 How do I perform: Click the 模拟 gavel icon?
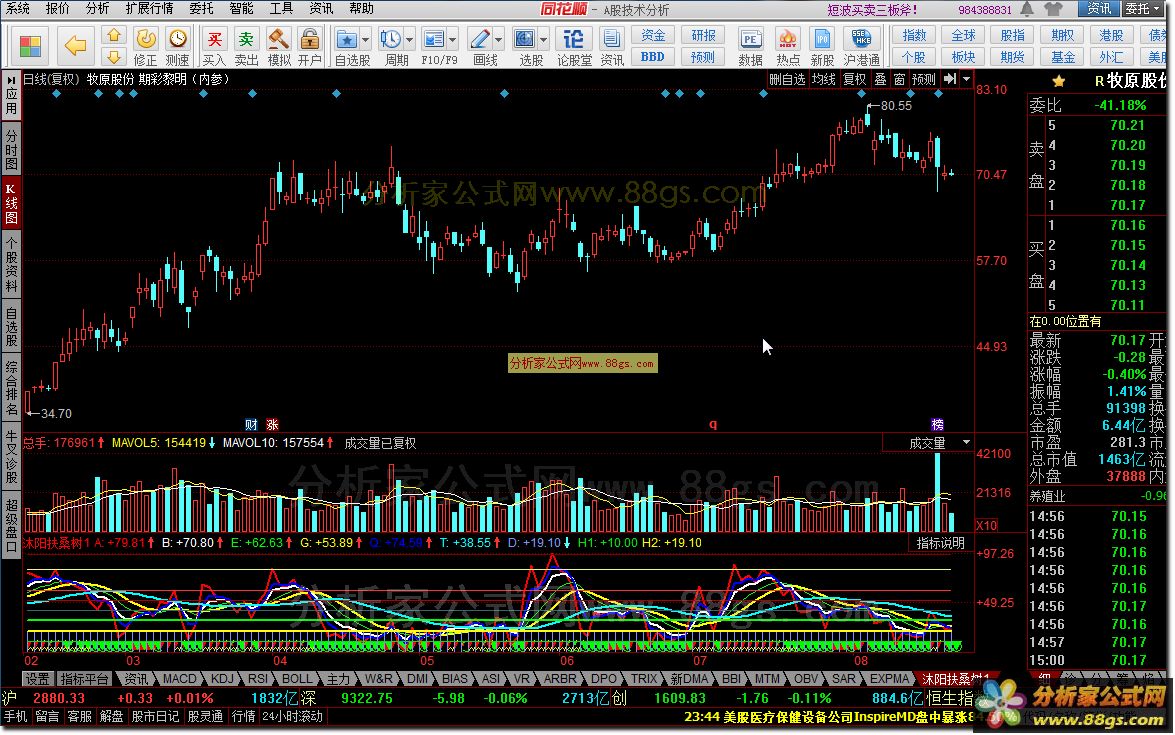tap(279, 39)
